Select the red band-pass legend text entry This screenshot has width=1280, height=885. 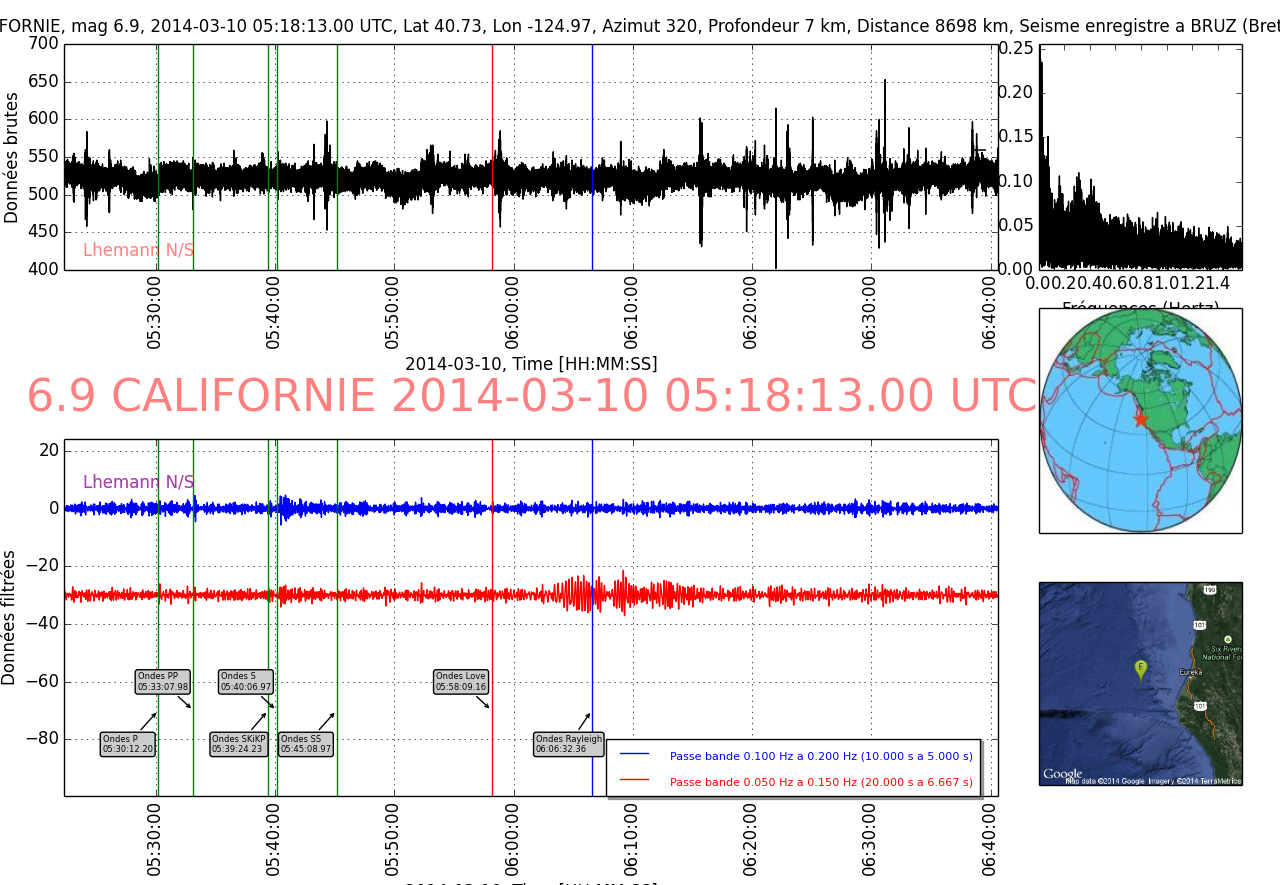[x=821, y=782]
